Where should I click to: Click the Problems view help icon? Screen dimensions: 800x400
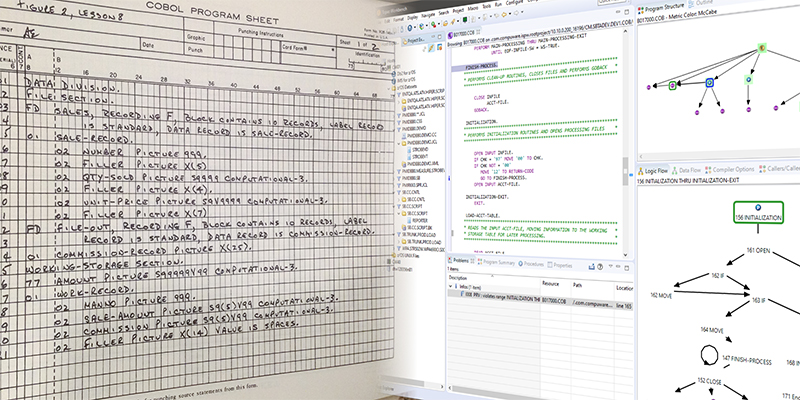pos(600,267)
